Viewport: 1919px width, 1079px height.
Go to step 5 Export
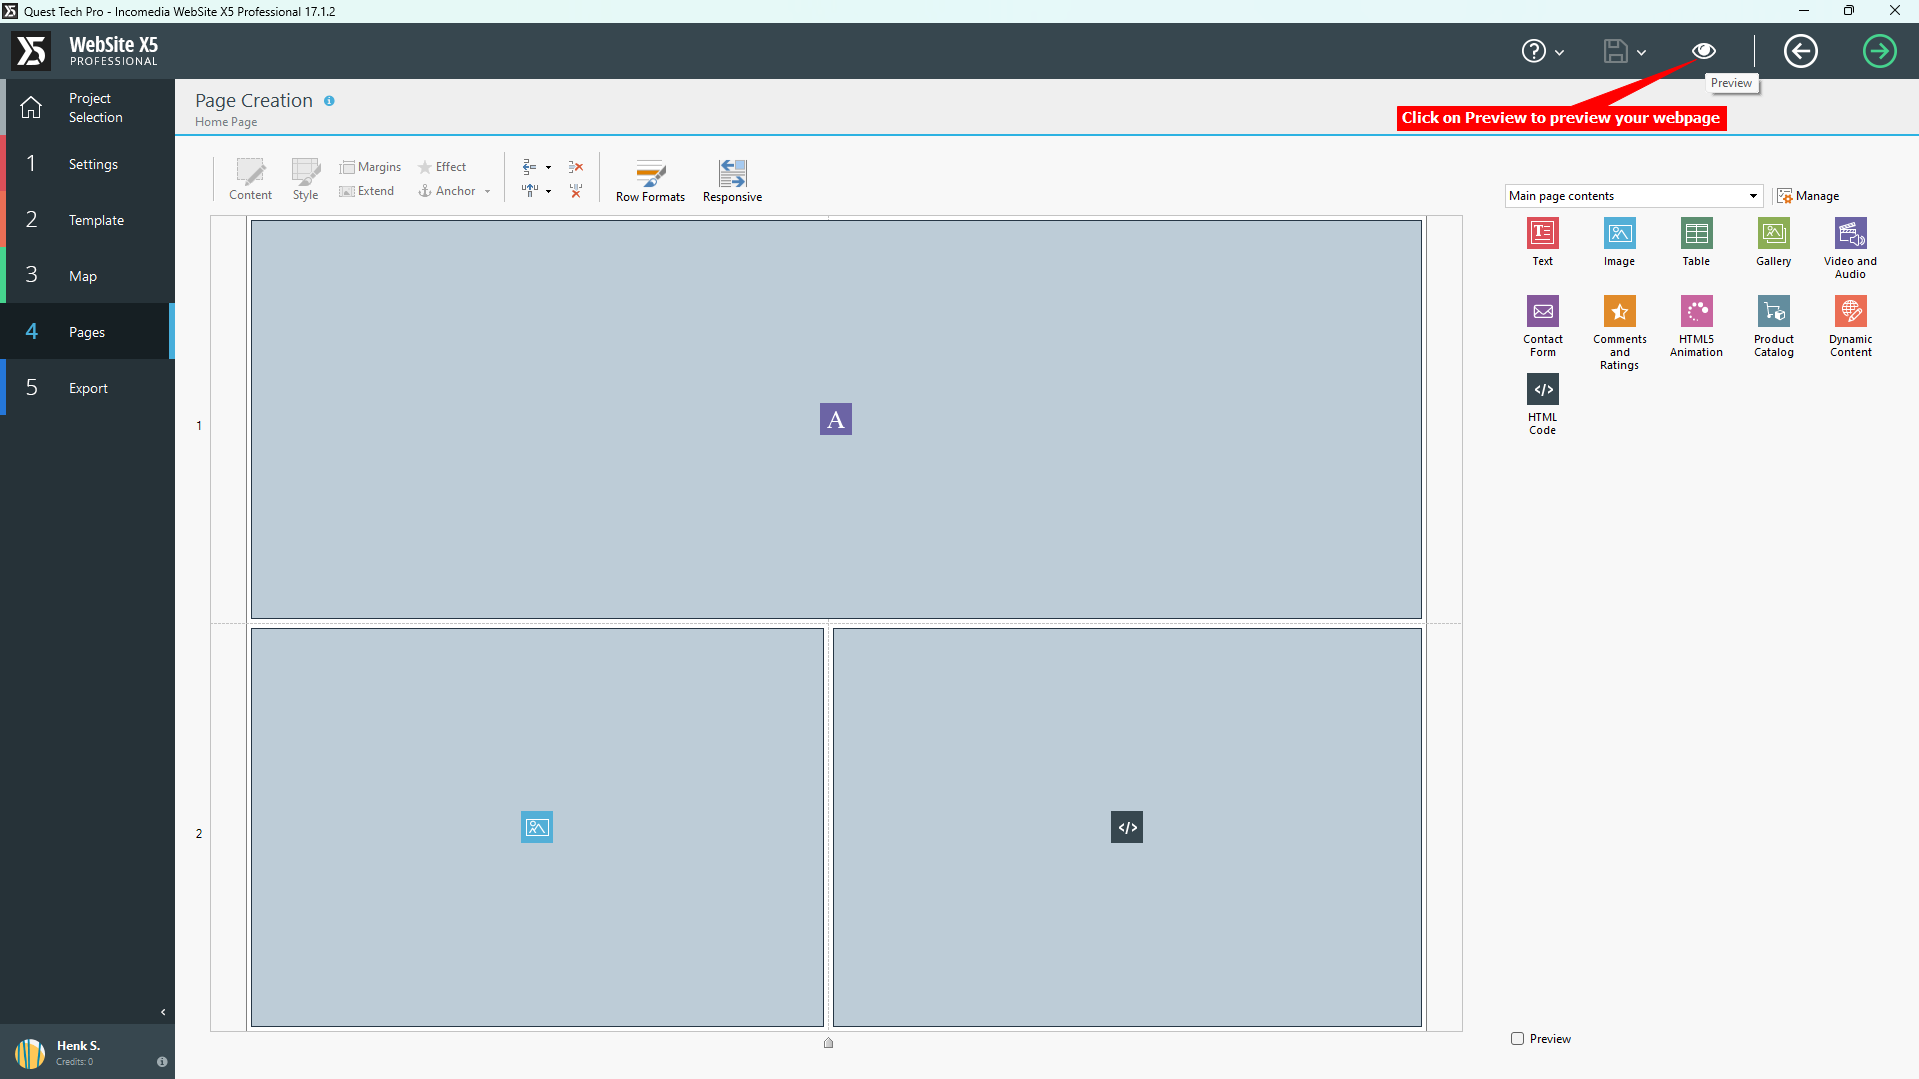point(87,388)
